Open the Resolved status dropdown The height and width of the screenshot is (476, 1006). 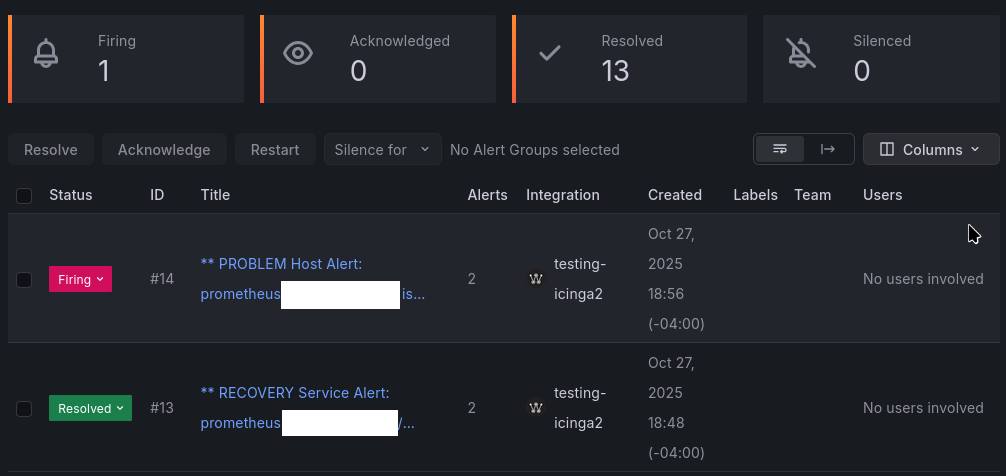coord(90,408)
